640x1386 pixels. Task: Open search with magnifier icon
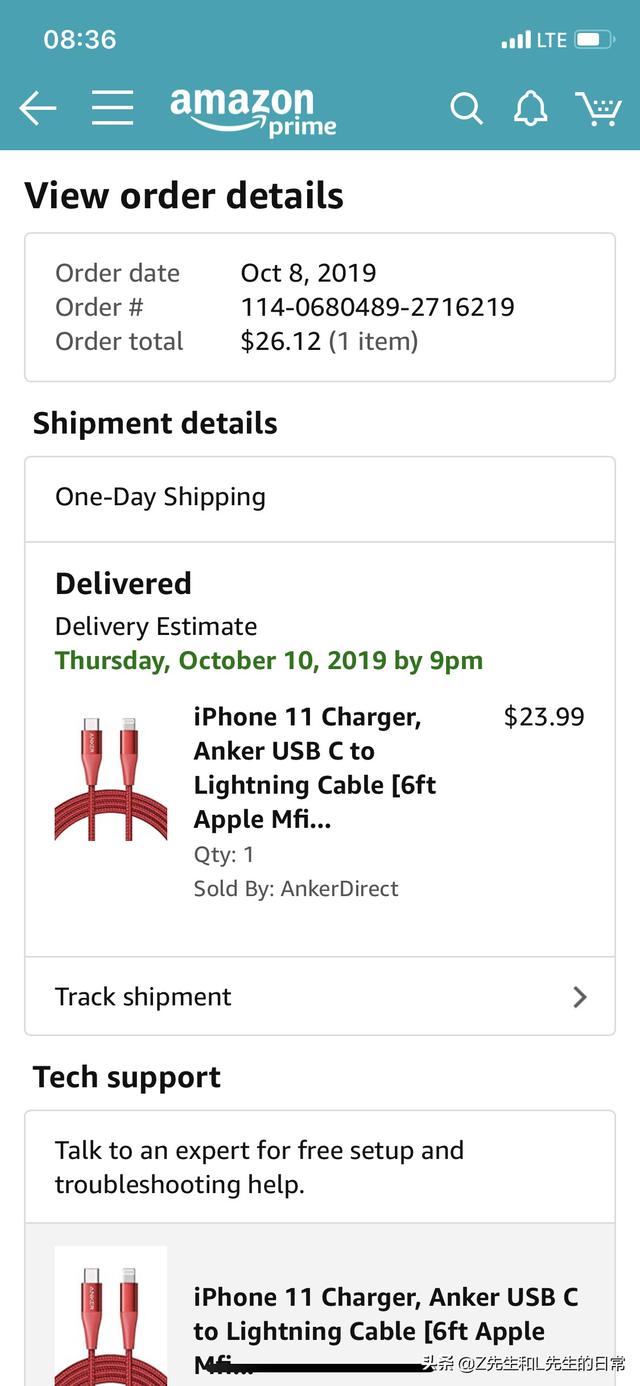pos(466,108)
